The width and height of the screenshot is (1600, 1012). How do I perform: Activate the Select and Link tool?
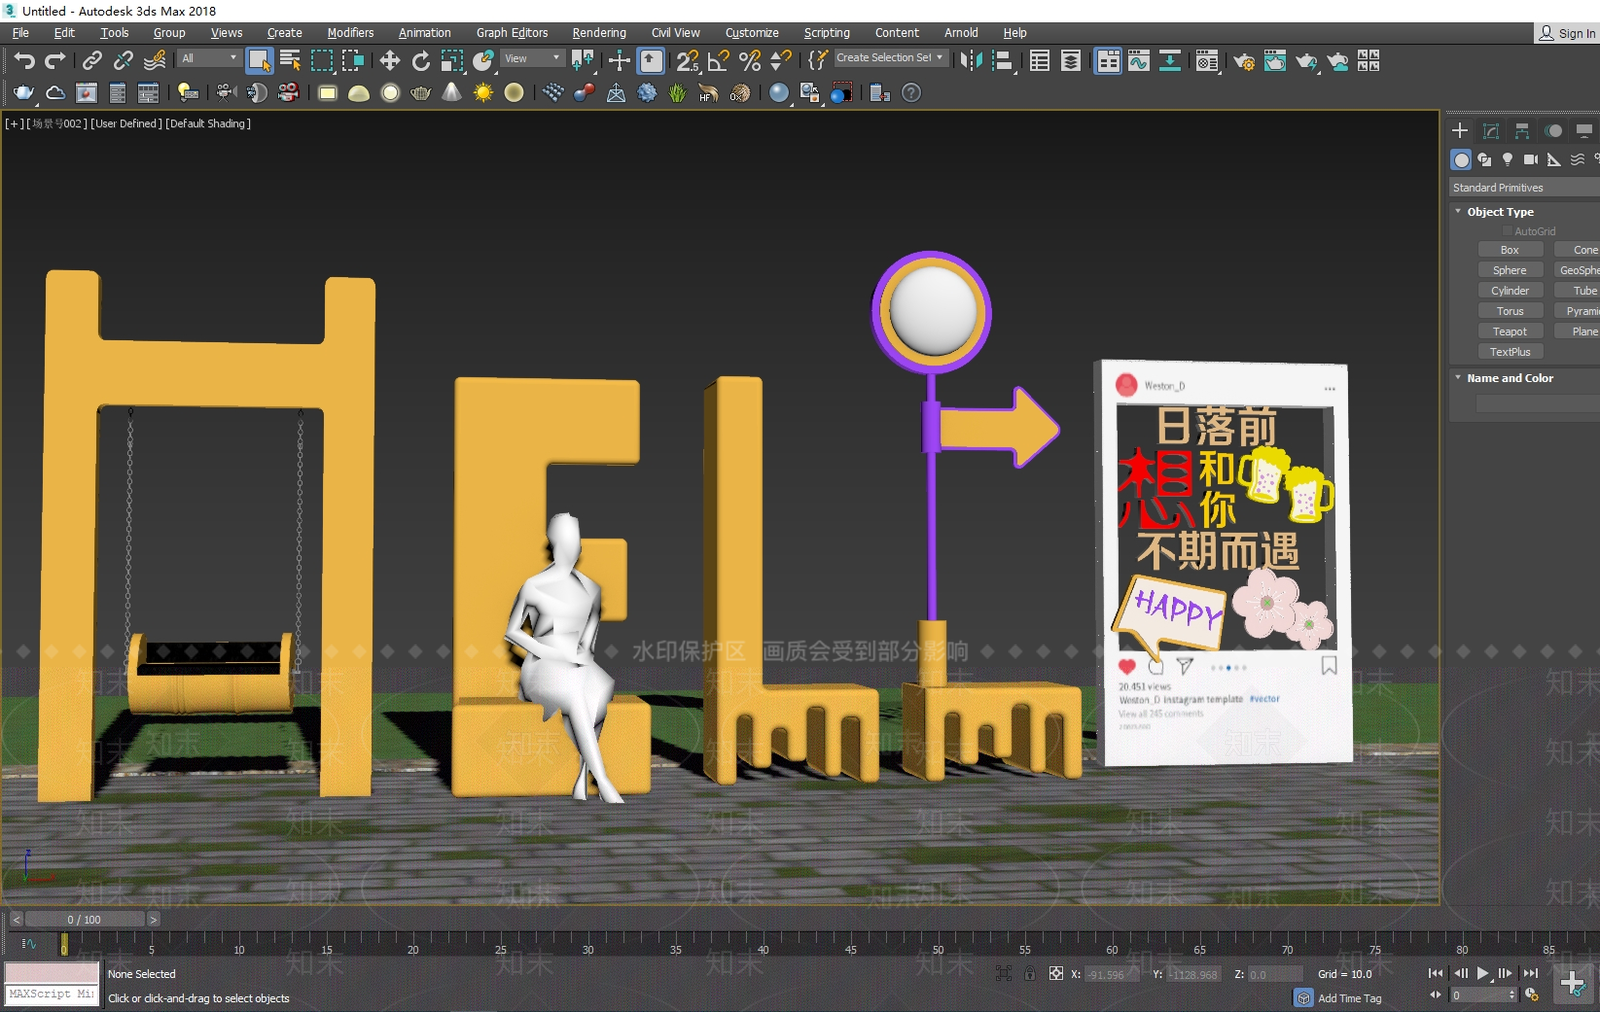click(x=92, y=61)
